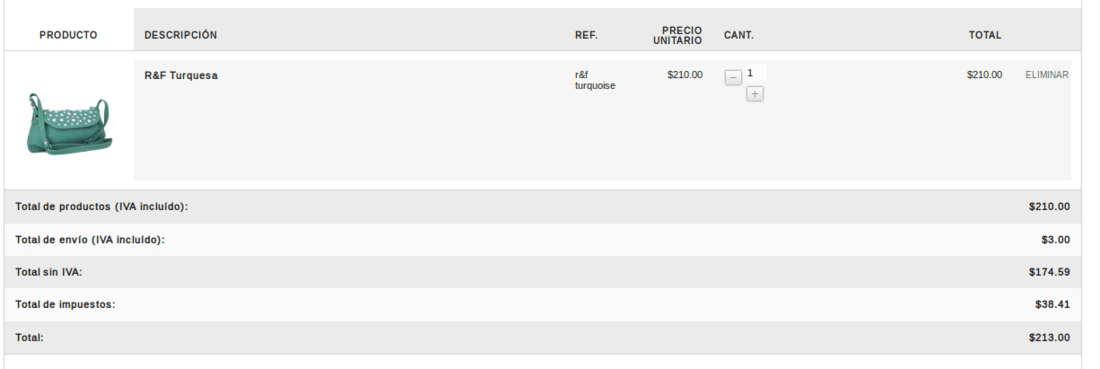This screenshot has width=1100, height=369.
Task: Remove the item via the ELIMINAR link
Action: tap(1047, 74)
